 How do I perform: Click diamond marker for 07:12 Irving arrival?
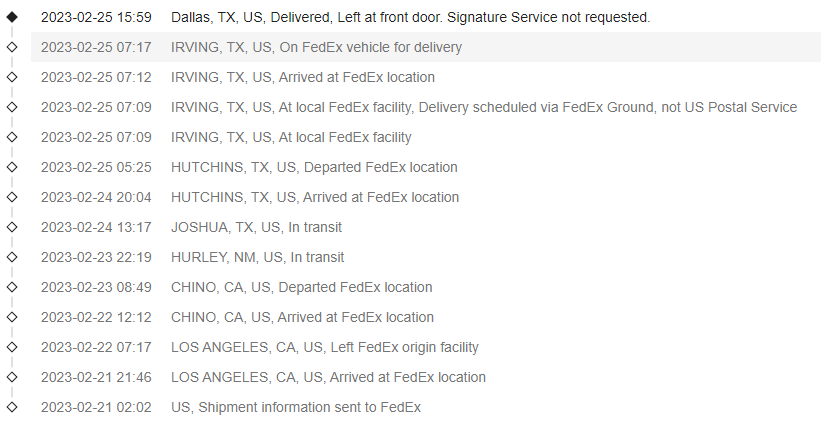12,77
